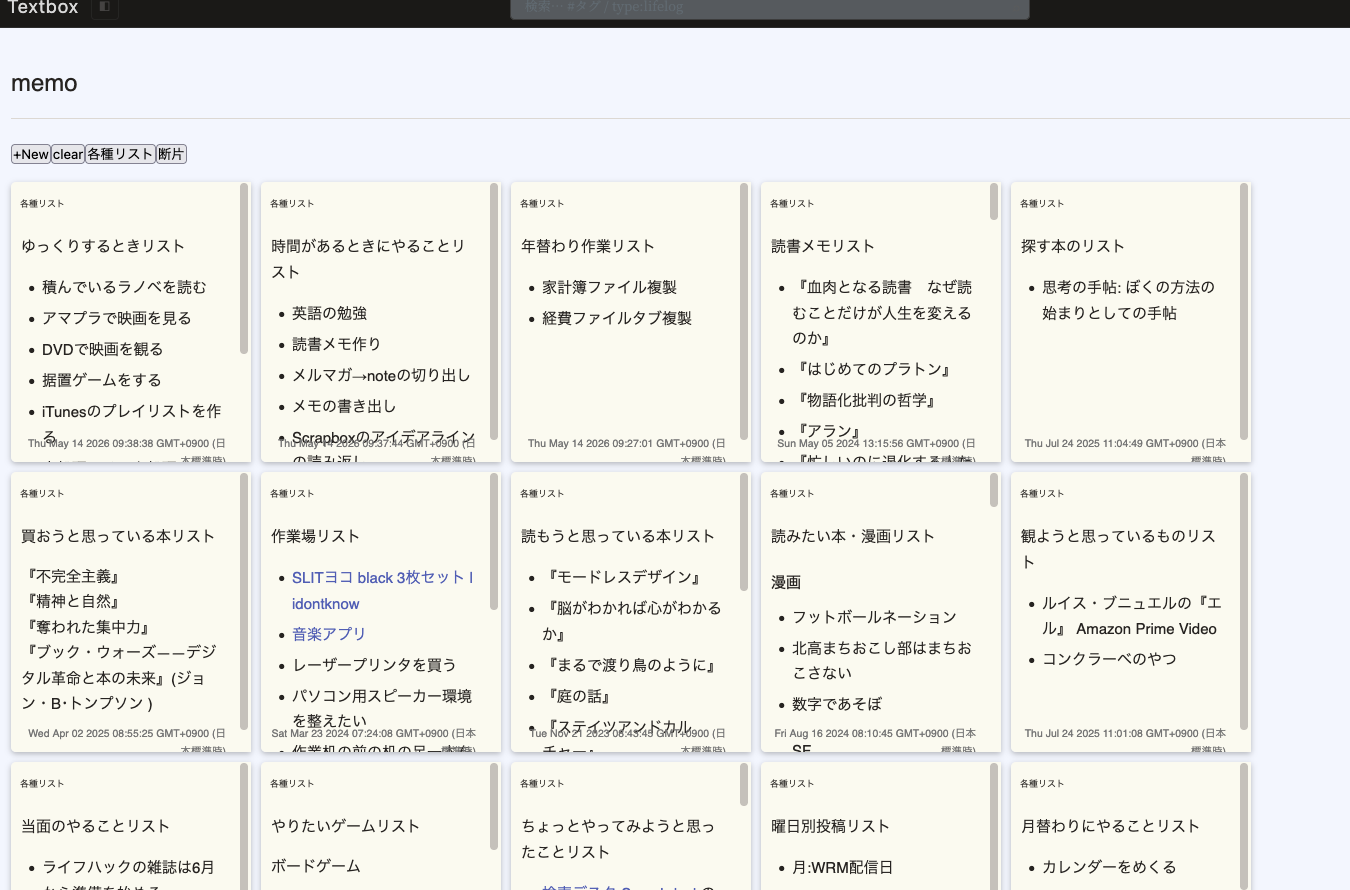The width and height of the screenshot is (1350, 890).
Task: Click 各種リスト tag on 作業場リスト card
Action: coord(292,494)
